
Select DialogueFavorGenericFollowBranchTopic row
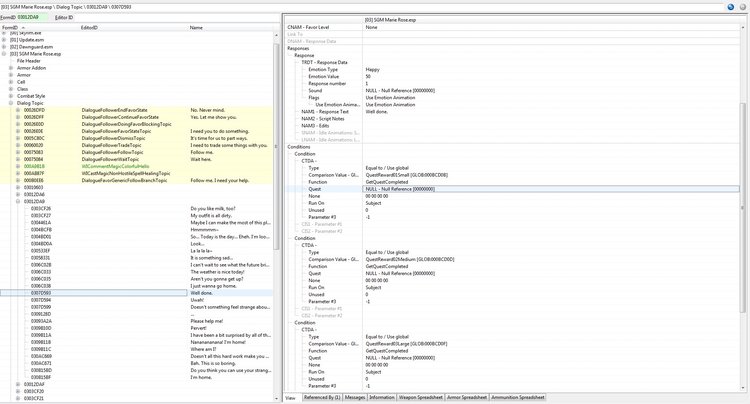136,181
